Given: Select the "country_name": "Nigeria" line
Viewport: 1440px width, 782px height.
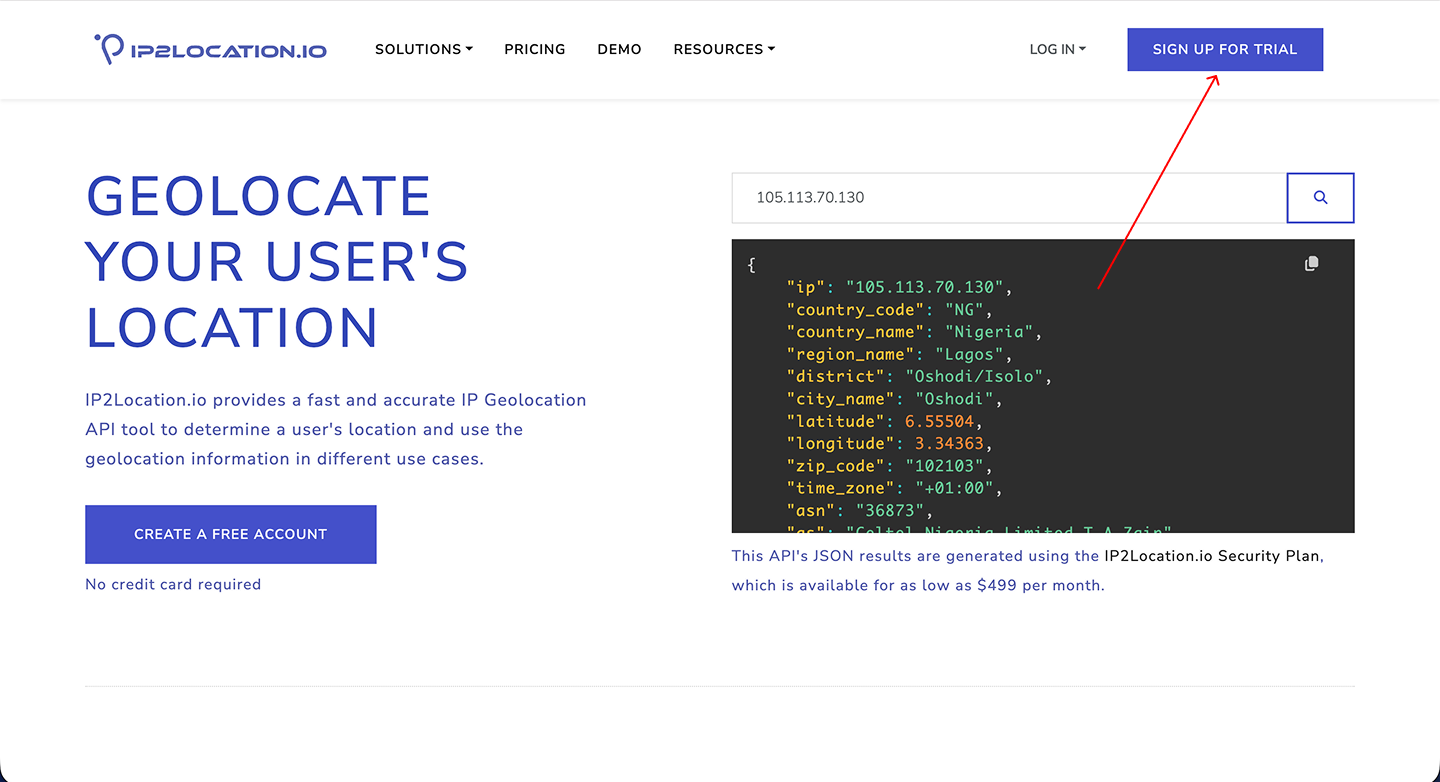Looking at the screenshot, I should pyautogui.click(x=915, y=332).
